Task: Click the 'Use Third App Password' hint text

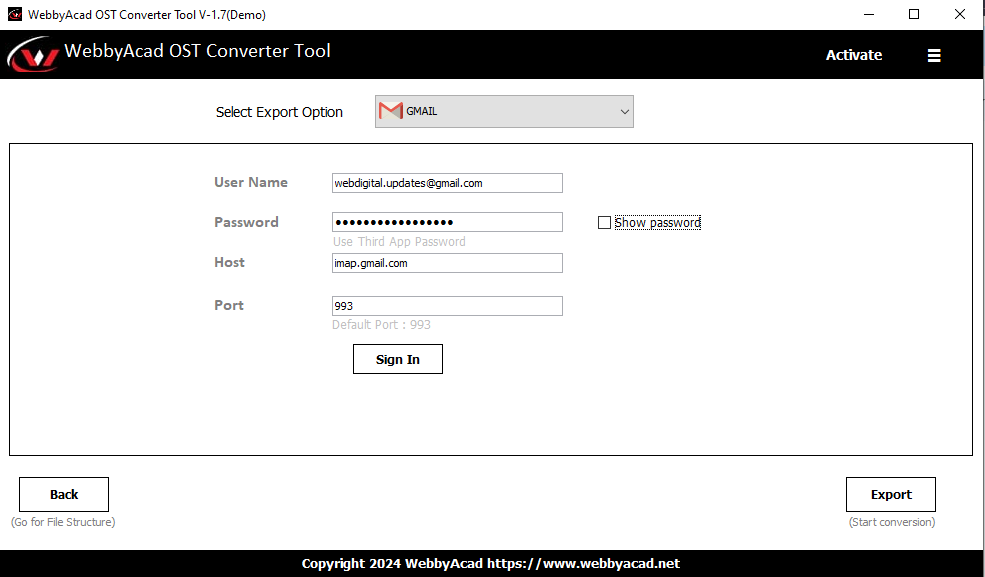Action: coord(400,242)
